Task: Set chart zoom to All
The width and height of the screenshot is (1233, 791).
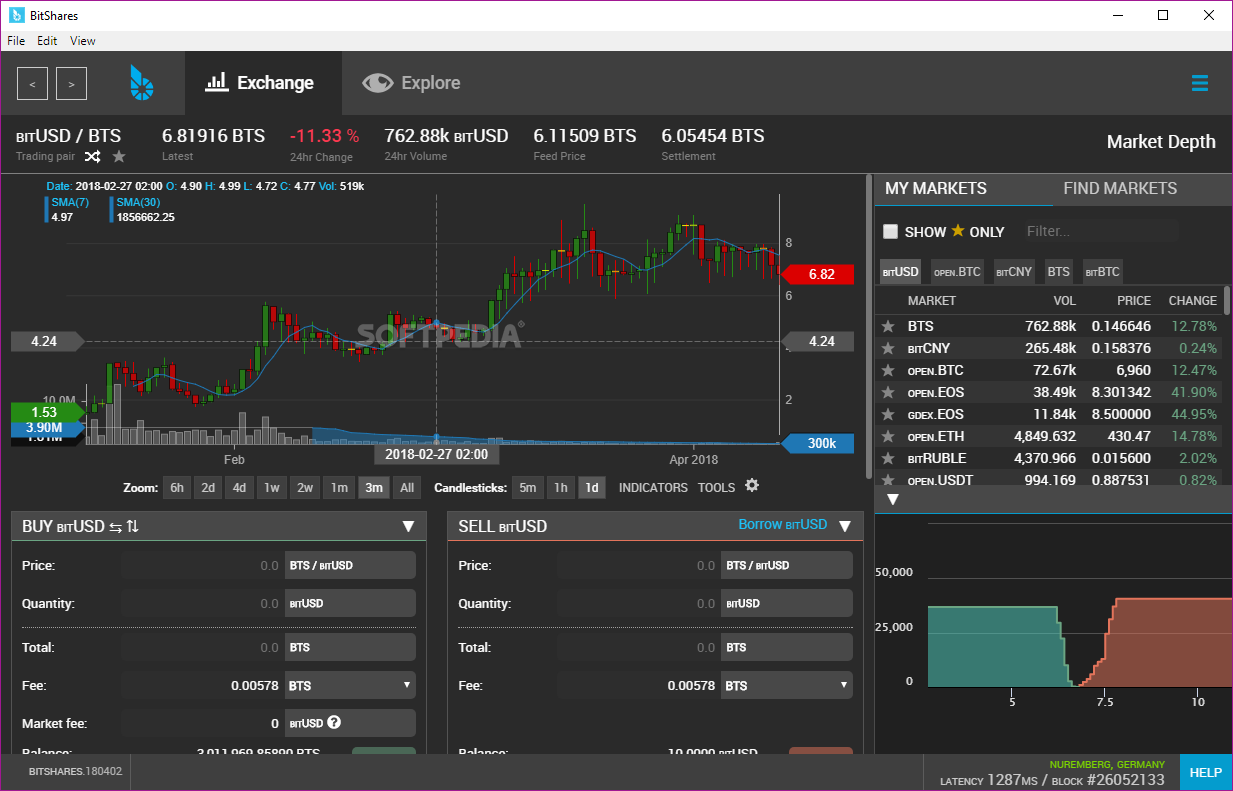Action: coord(406,488)
